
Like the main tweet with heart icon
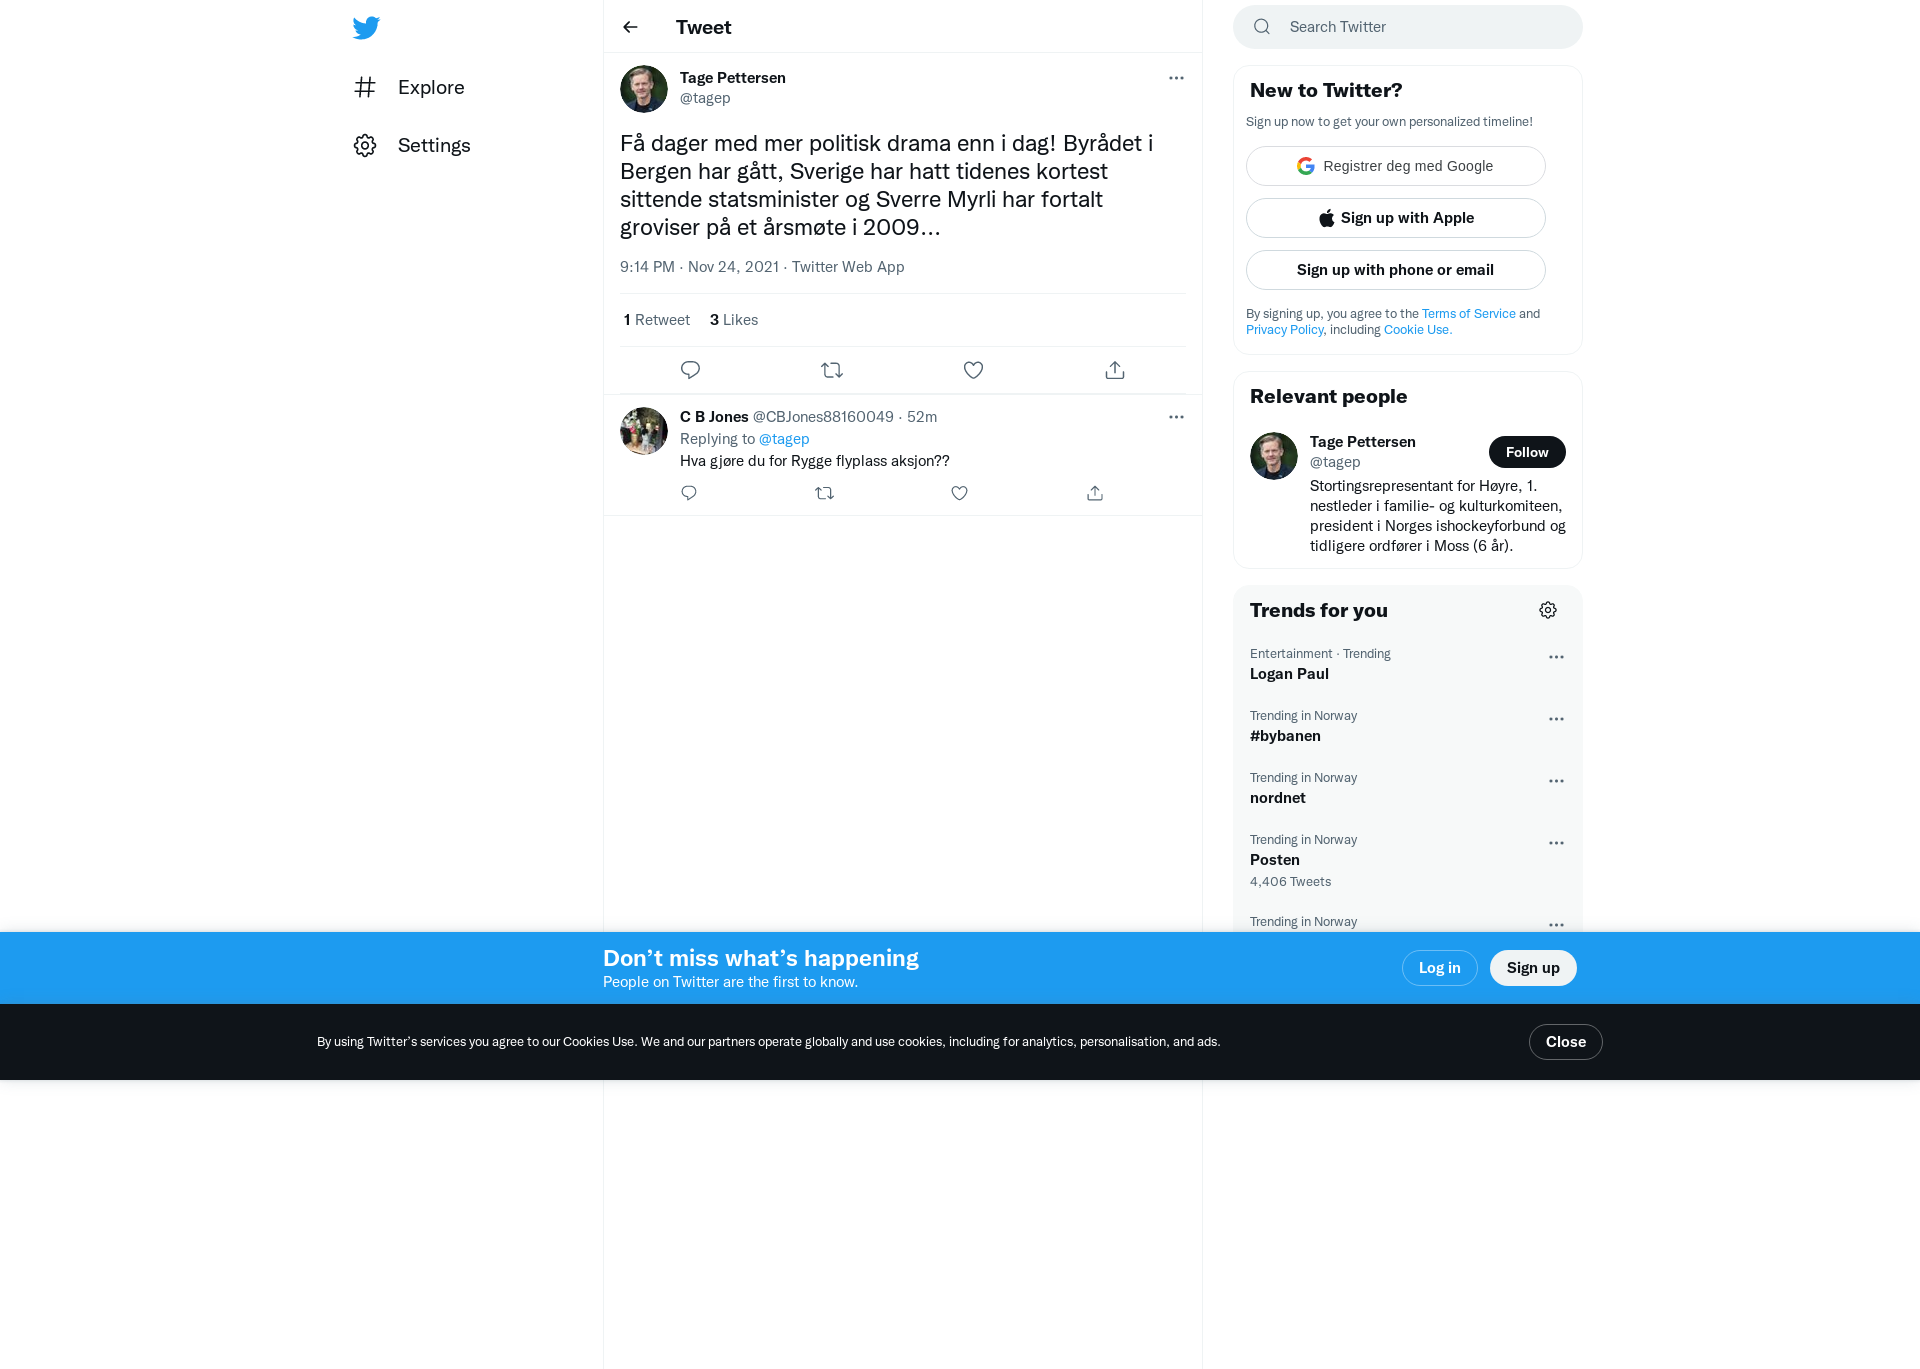point(973,370)
